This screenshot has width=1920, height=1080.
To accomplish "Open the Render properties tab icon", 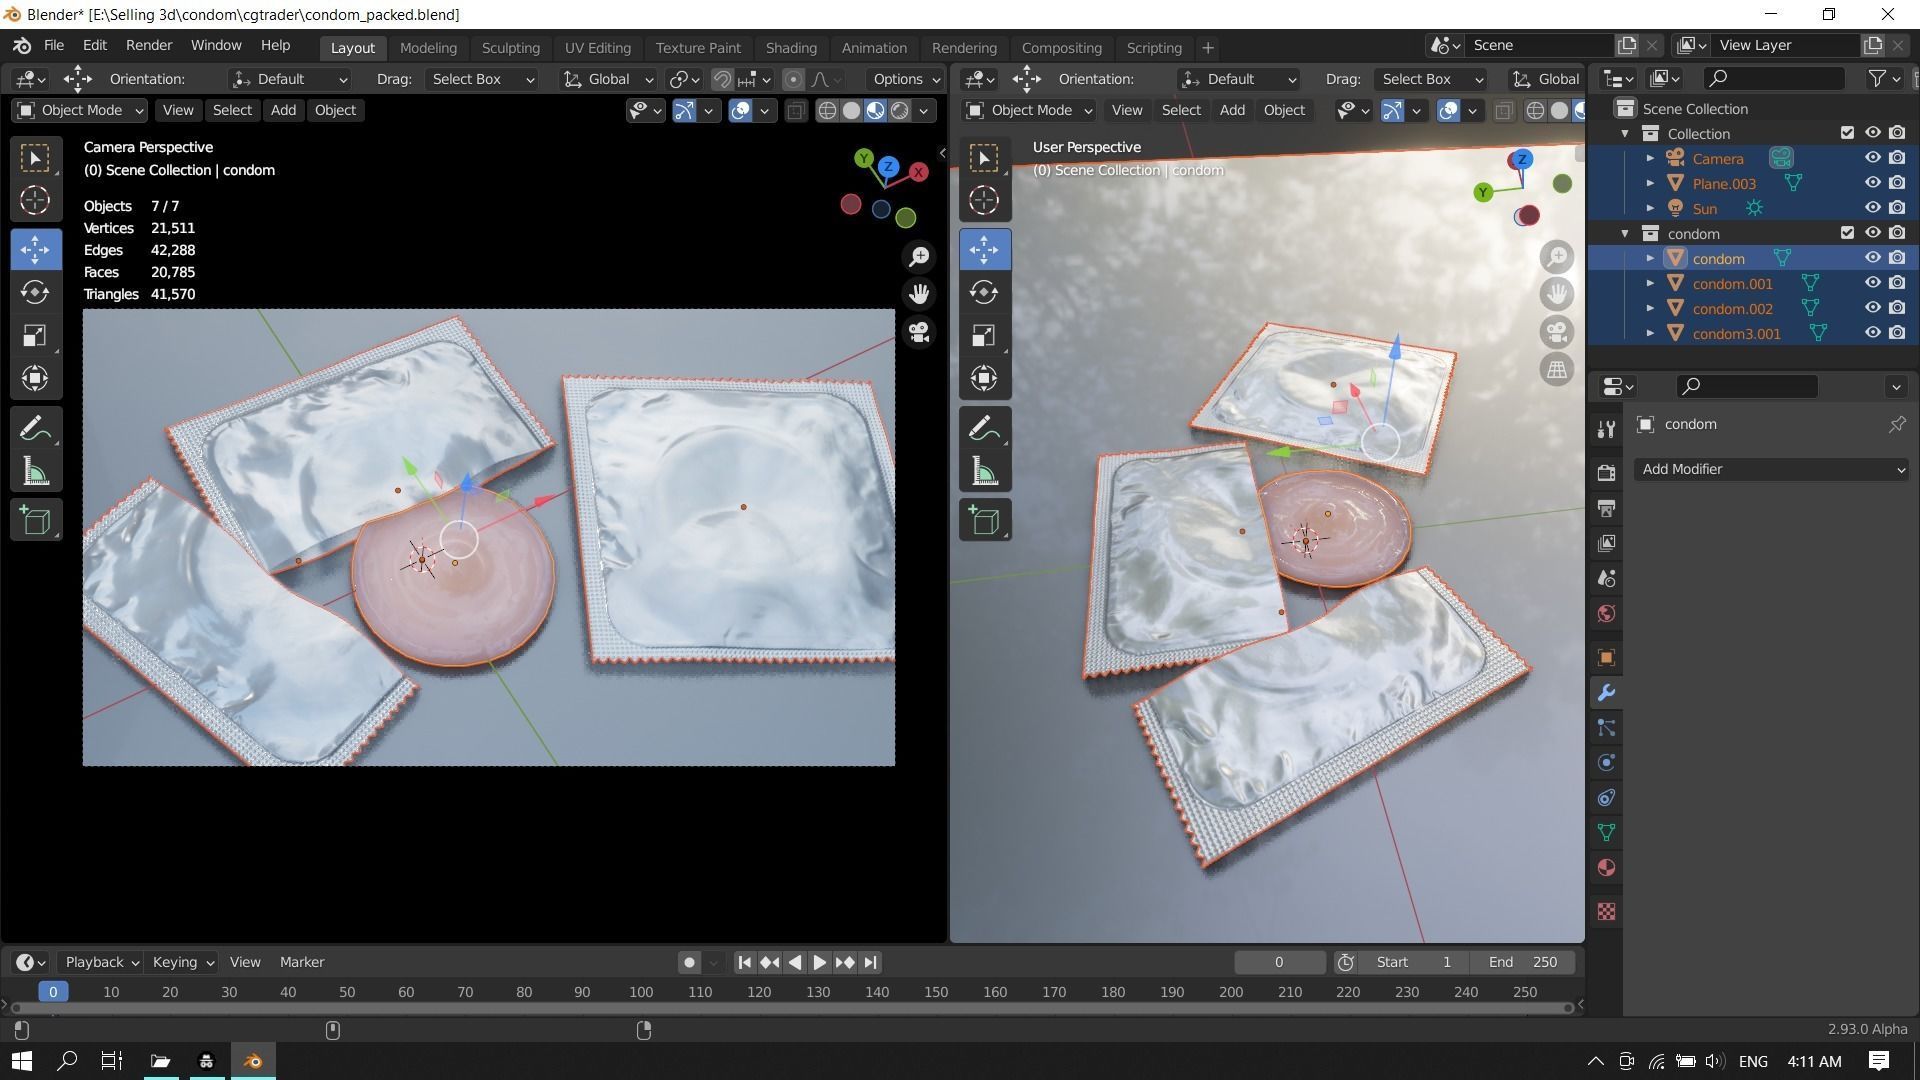I will point(1606,473).
